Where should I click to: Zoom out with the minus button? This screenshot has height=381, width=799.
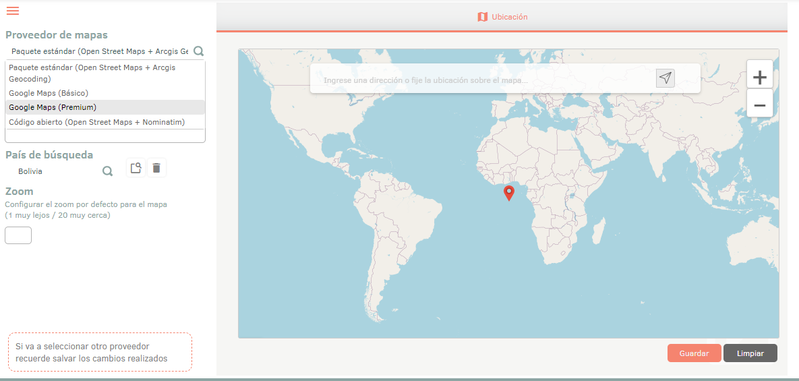[x=760, y=105]
